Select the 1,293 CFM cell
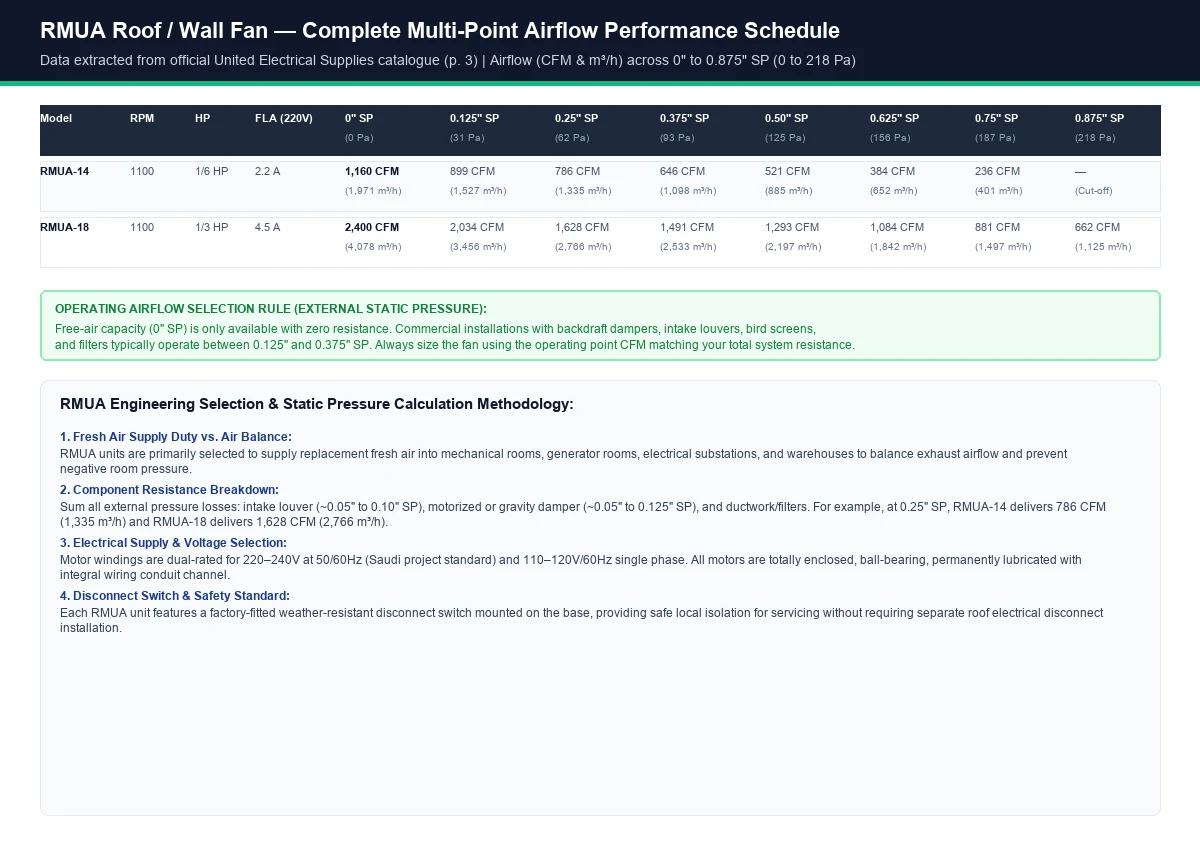This screenshot has height=850, width=1200. click(792, 227)
